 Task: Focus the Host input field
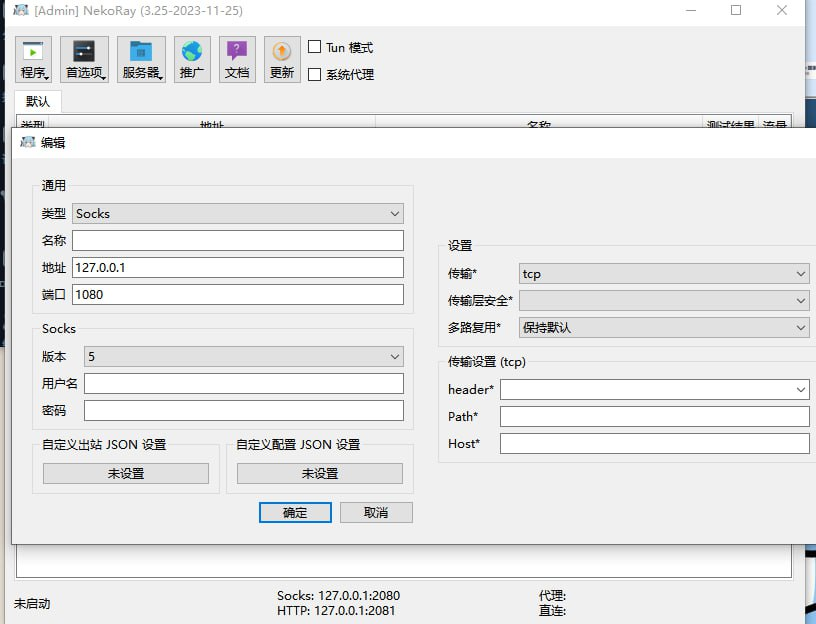tap(655, 443)
